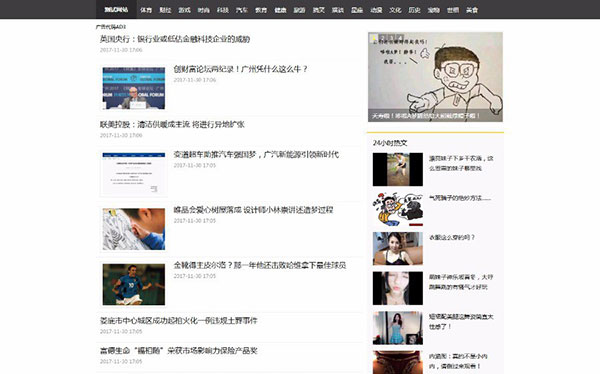The height and width of the screenshot is (374, 600).
Task: Click the blue-sleeved person article thumbnail
Action: (x=134, y=229)
